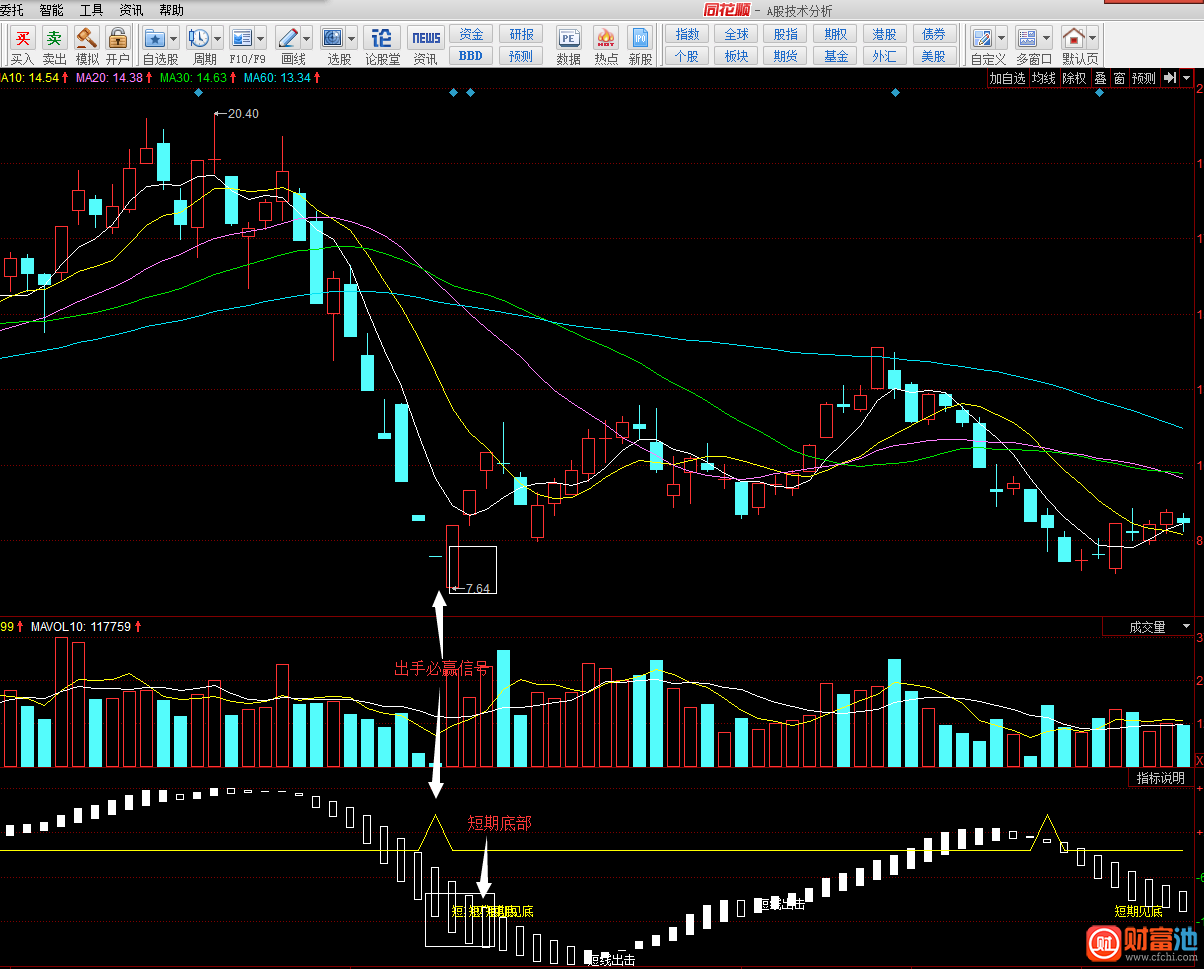Click the 新股 IPO icon

pos(640,38)
